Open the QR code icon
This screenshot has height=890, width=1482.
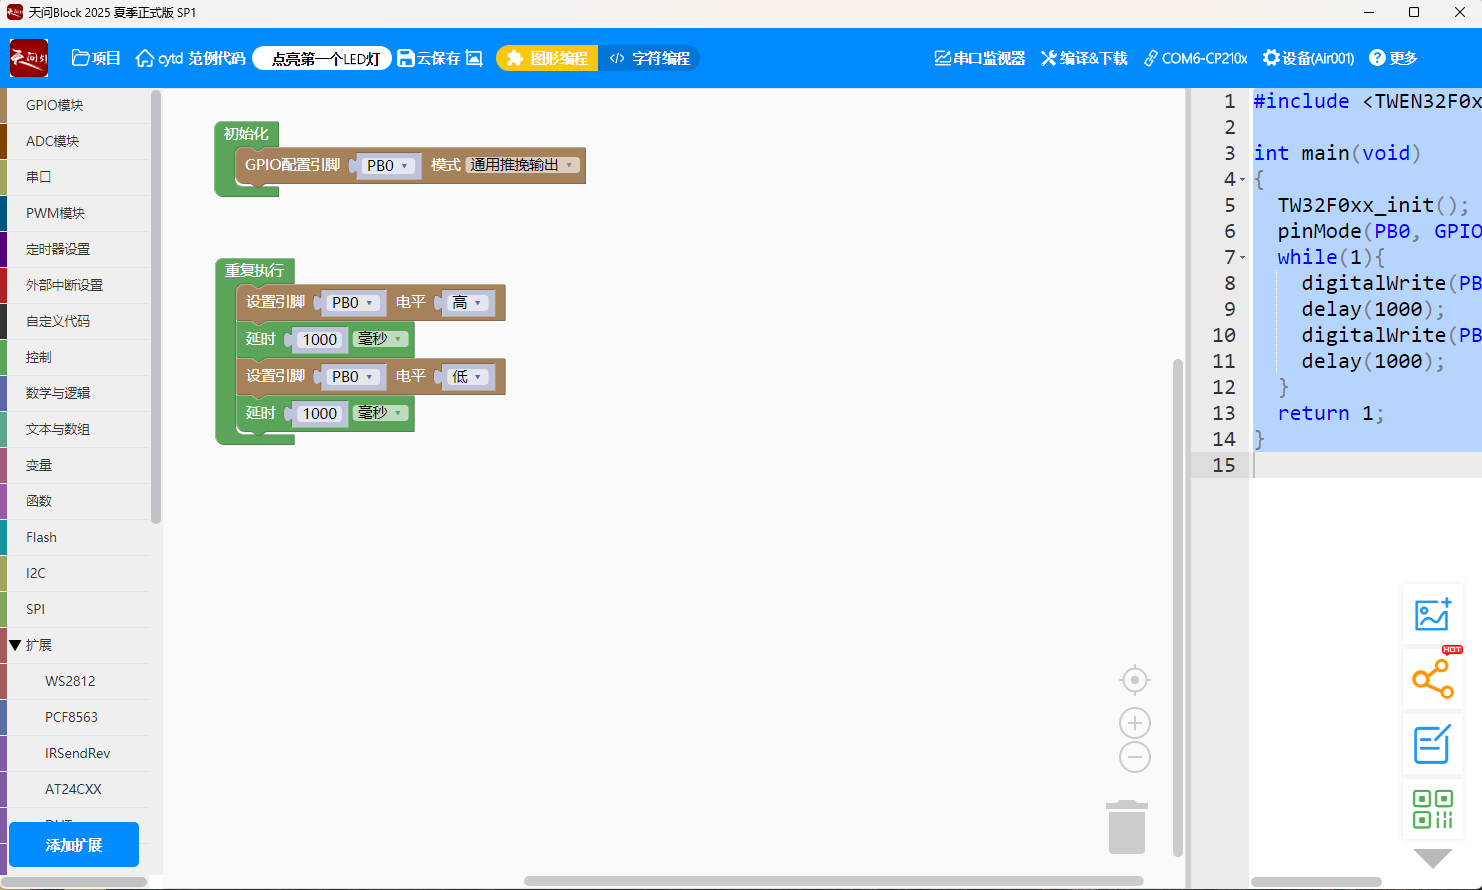coord(1432,809)
